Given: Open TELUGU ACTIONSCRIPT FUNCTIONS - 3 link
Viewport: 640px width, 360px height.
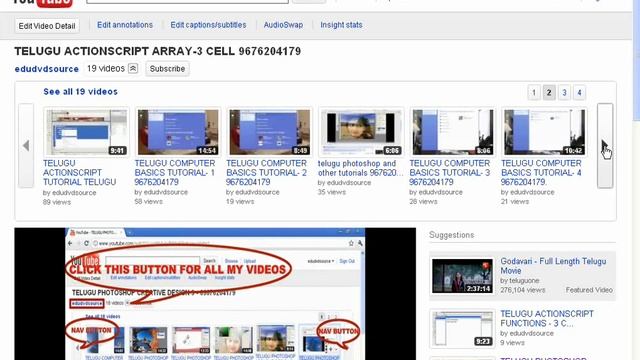Looking at the screenshot, I should [547, 318].
